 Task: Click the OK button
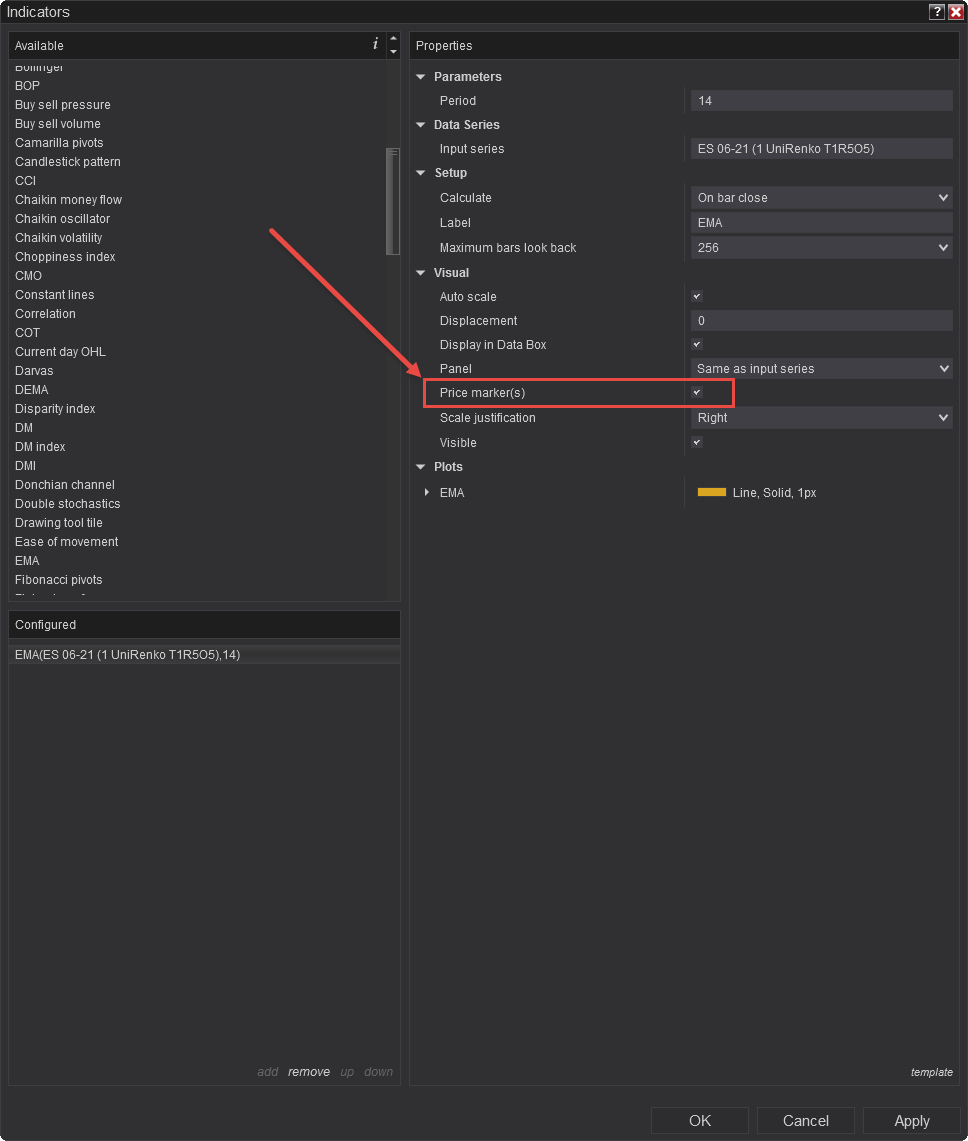(x=700, y=1121)
